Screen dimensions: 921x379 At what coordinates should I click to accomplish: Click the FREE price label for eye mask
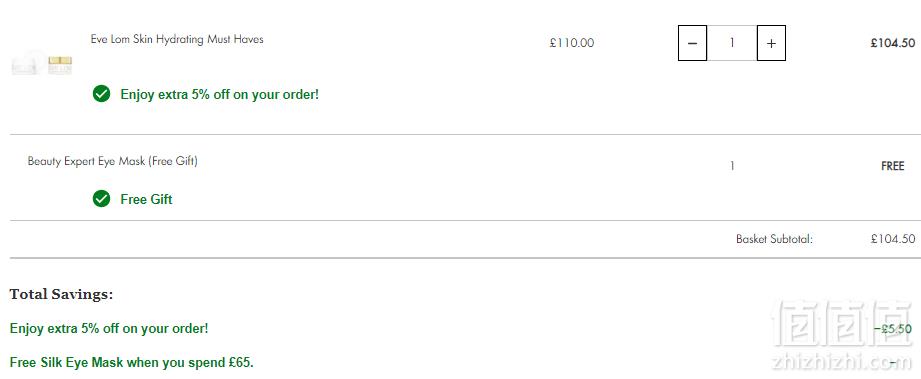coord(892,166)
